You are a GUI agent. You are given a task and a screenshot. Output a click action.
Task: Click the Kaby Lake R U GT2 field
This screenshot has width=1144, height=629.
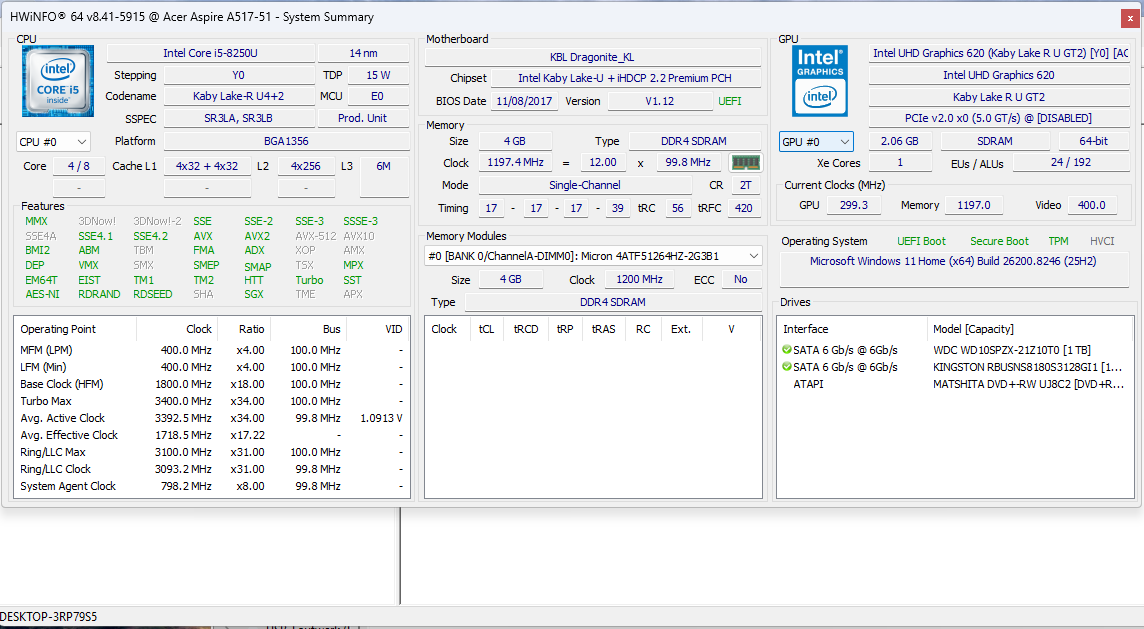[999, 97]
